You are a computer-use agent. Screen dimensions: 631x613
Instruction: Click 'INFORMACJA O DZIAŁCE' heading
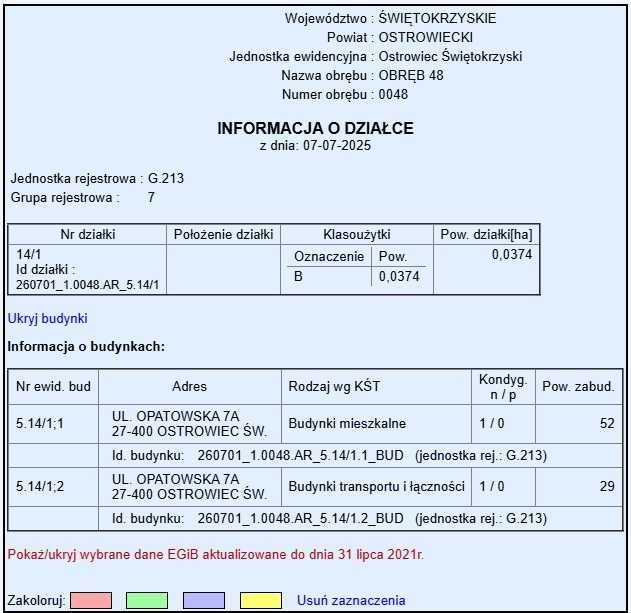pos(316,128)
